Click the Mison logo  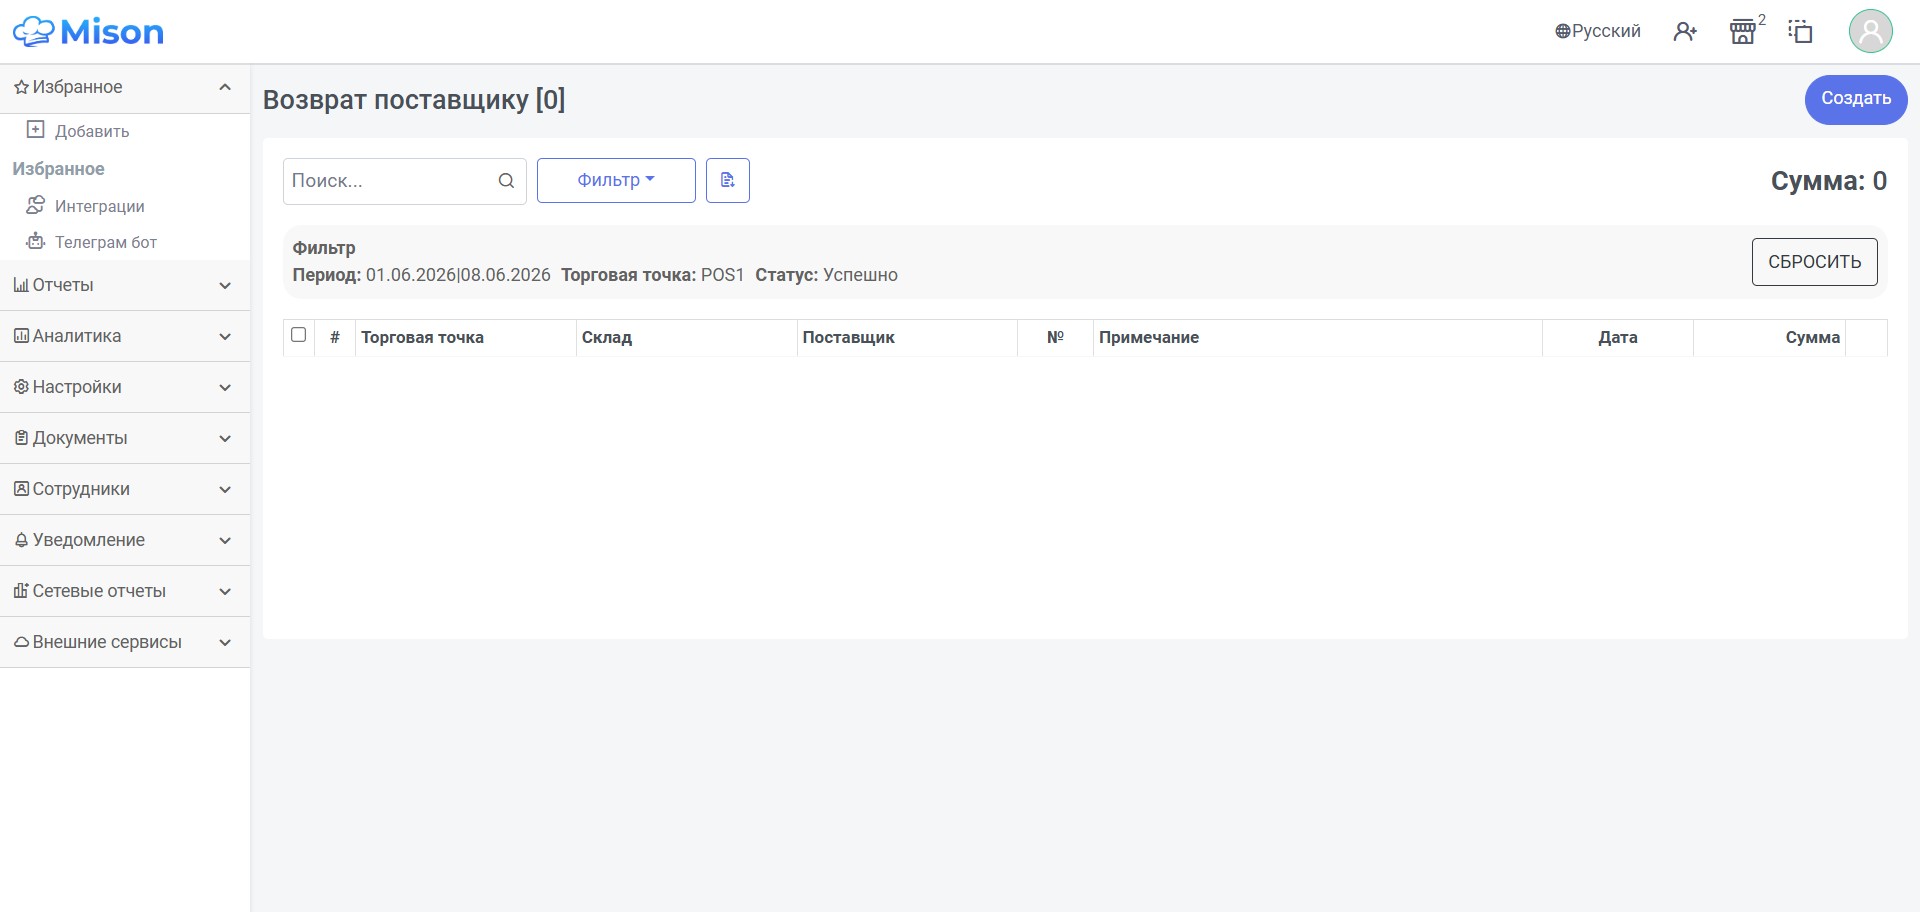pyautogui.click(x=88, y=32)
